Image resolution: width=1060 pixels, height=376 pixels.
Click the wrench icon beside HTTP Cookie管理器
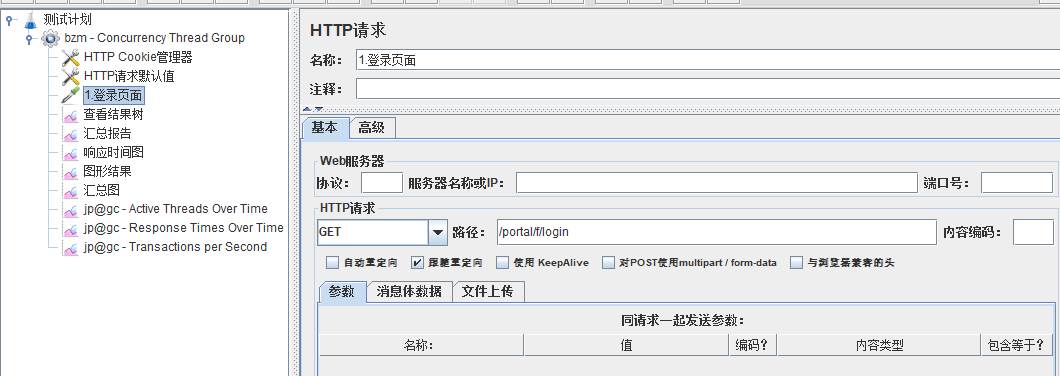70,57
